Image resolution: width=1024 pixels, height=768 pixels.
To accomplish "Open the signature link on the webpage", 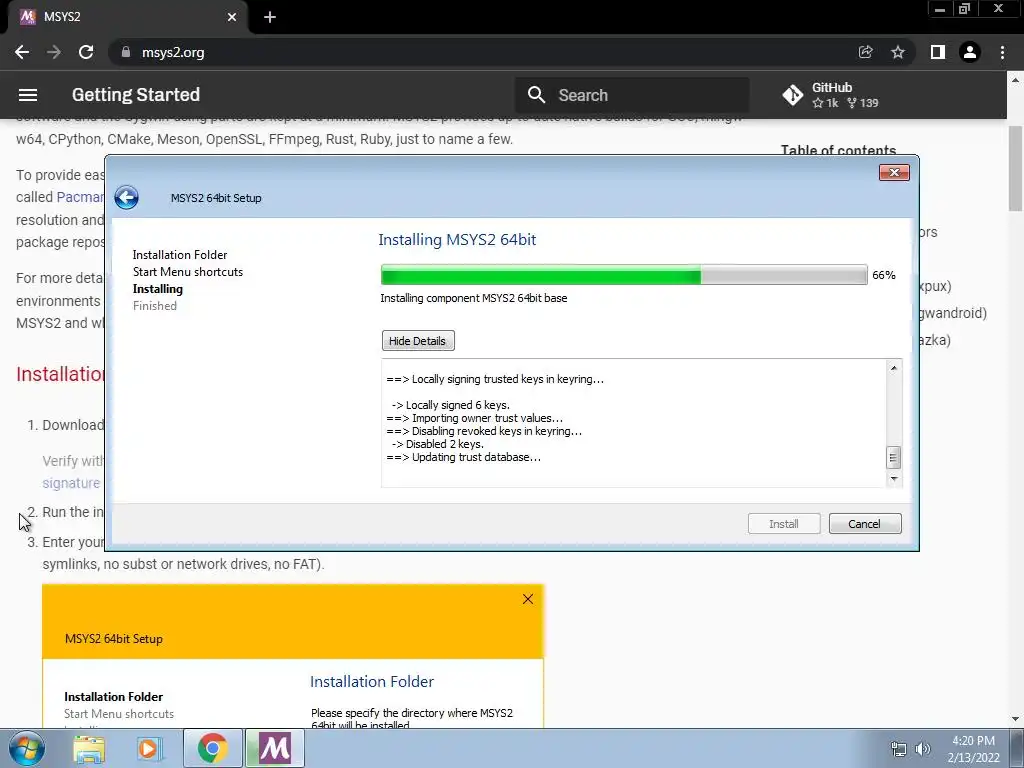I will [71, 483].
